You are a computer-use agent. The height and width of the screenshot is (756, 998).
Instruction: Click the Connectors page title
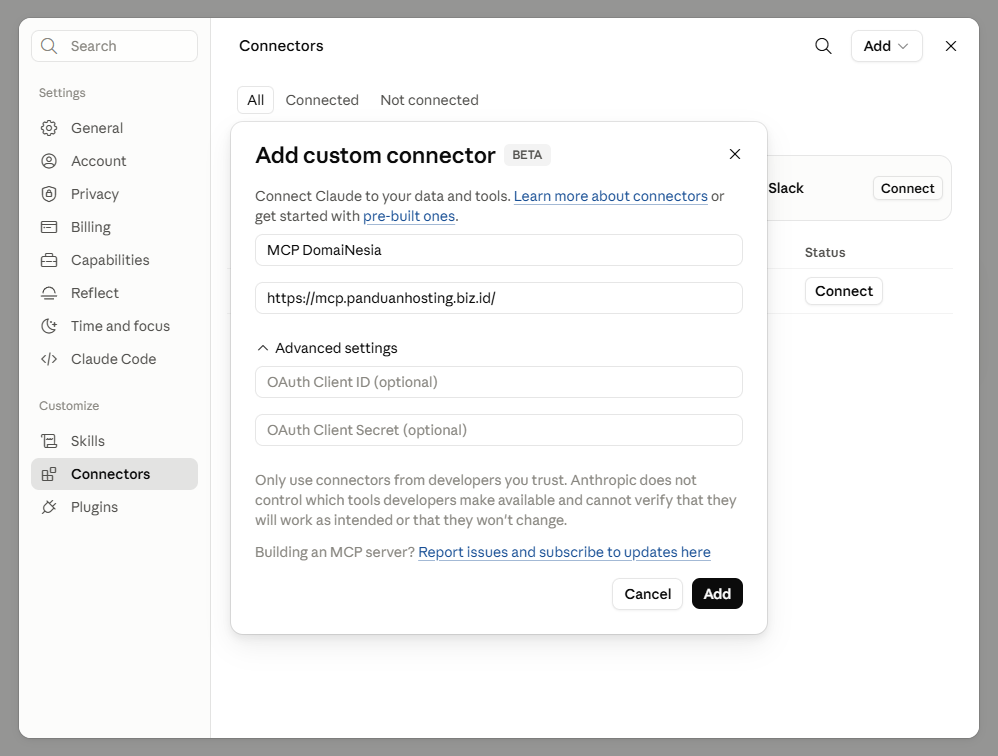tap(281, 46)
